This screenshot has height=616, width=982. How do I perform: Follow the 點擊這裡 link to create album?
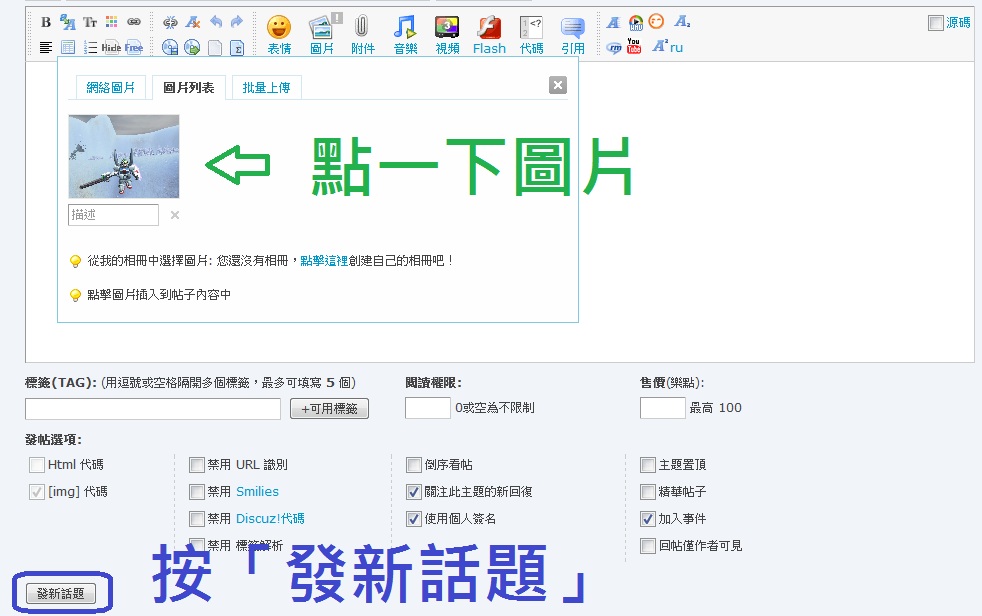click(324, 260)
